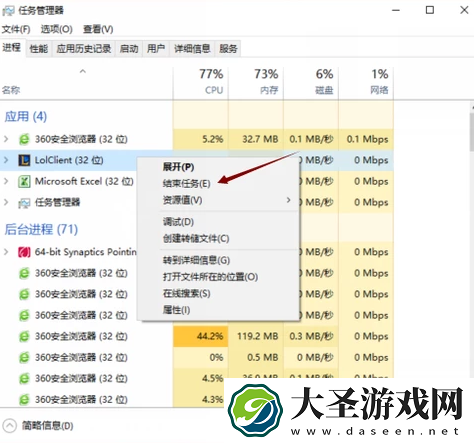Screen dimensions: 474x443
Task: Click the 任务管理器 row icon under 应用
Action: coord(24,203)
